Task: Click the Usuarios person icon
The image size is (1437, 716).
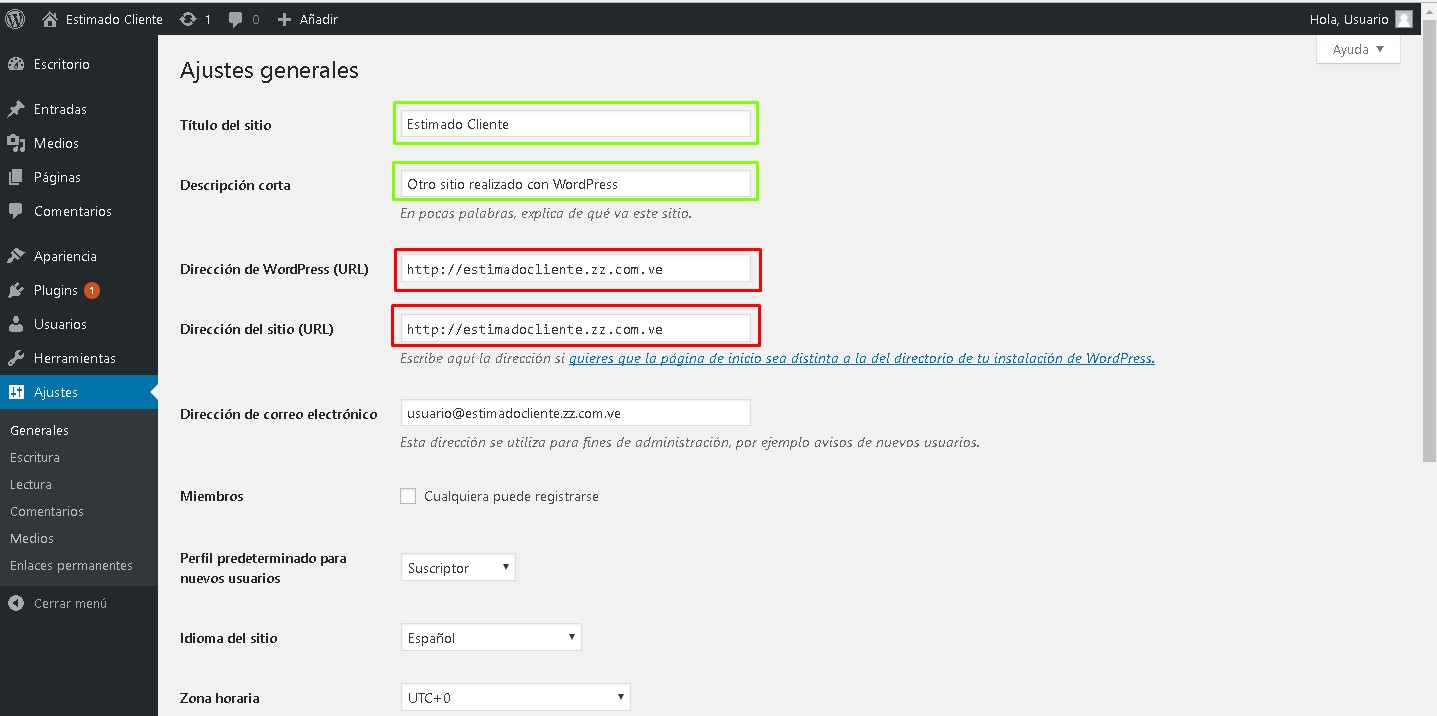Action: (x=16, y=324)
